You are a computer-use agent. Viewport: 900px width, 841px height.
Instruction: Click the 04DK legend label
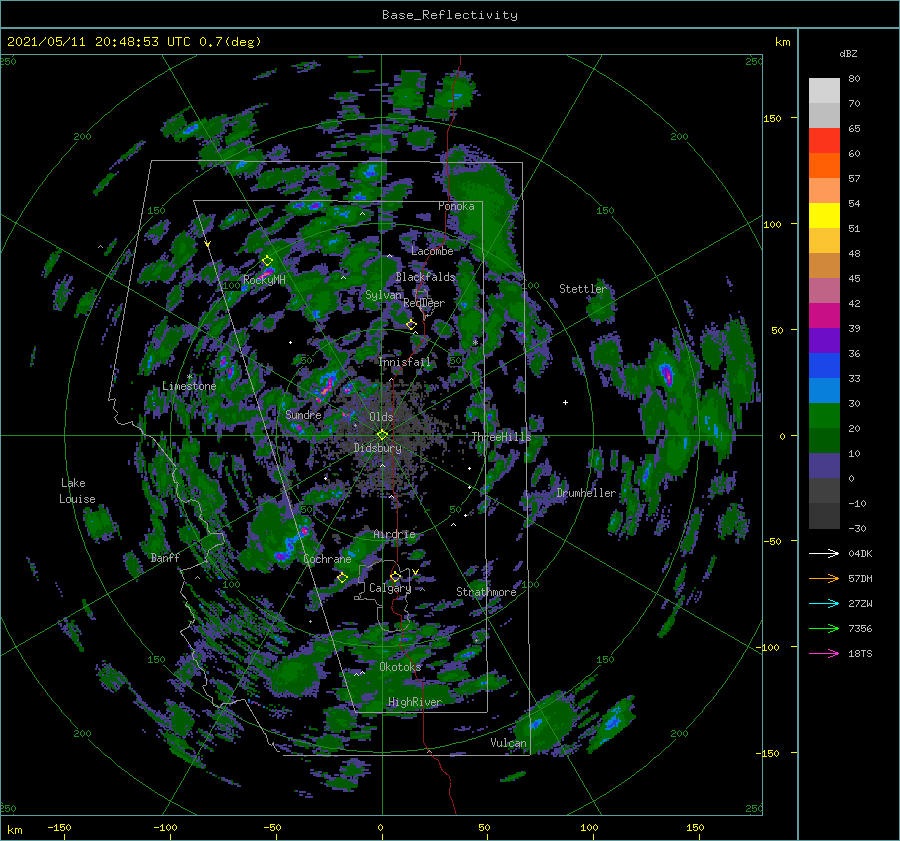tap(860, 553)
